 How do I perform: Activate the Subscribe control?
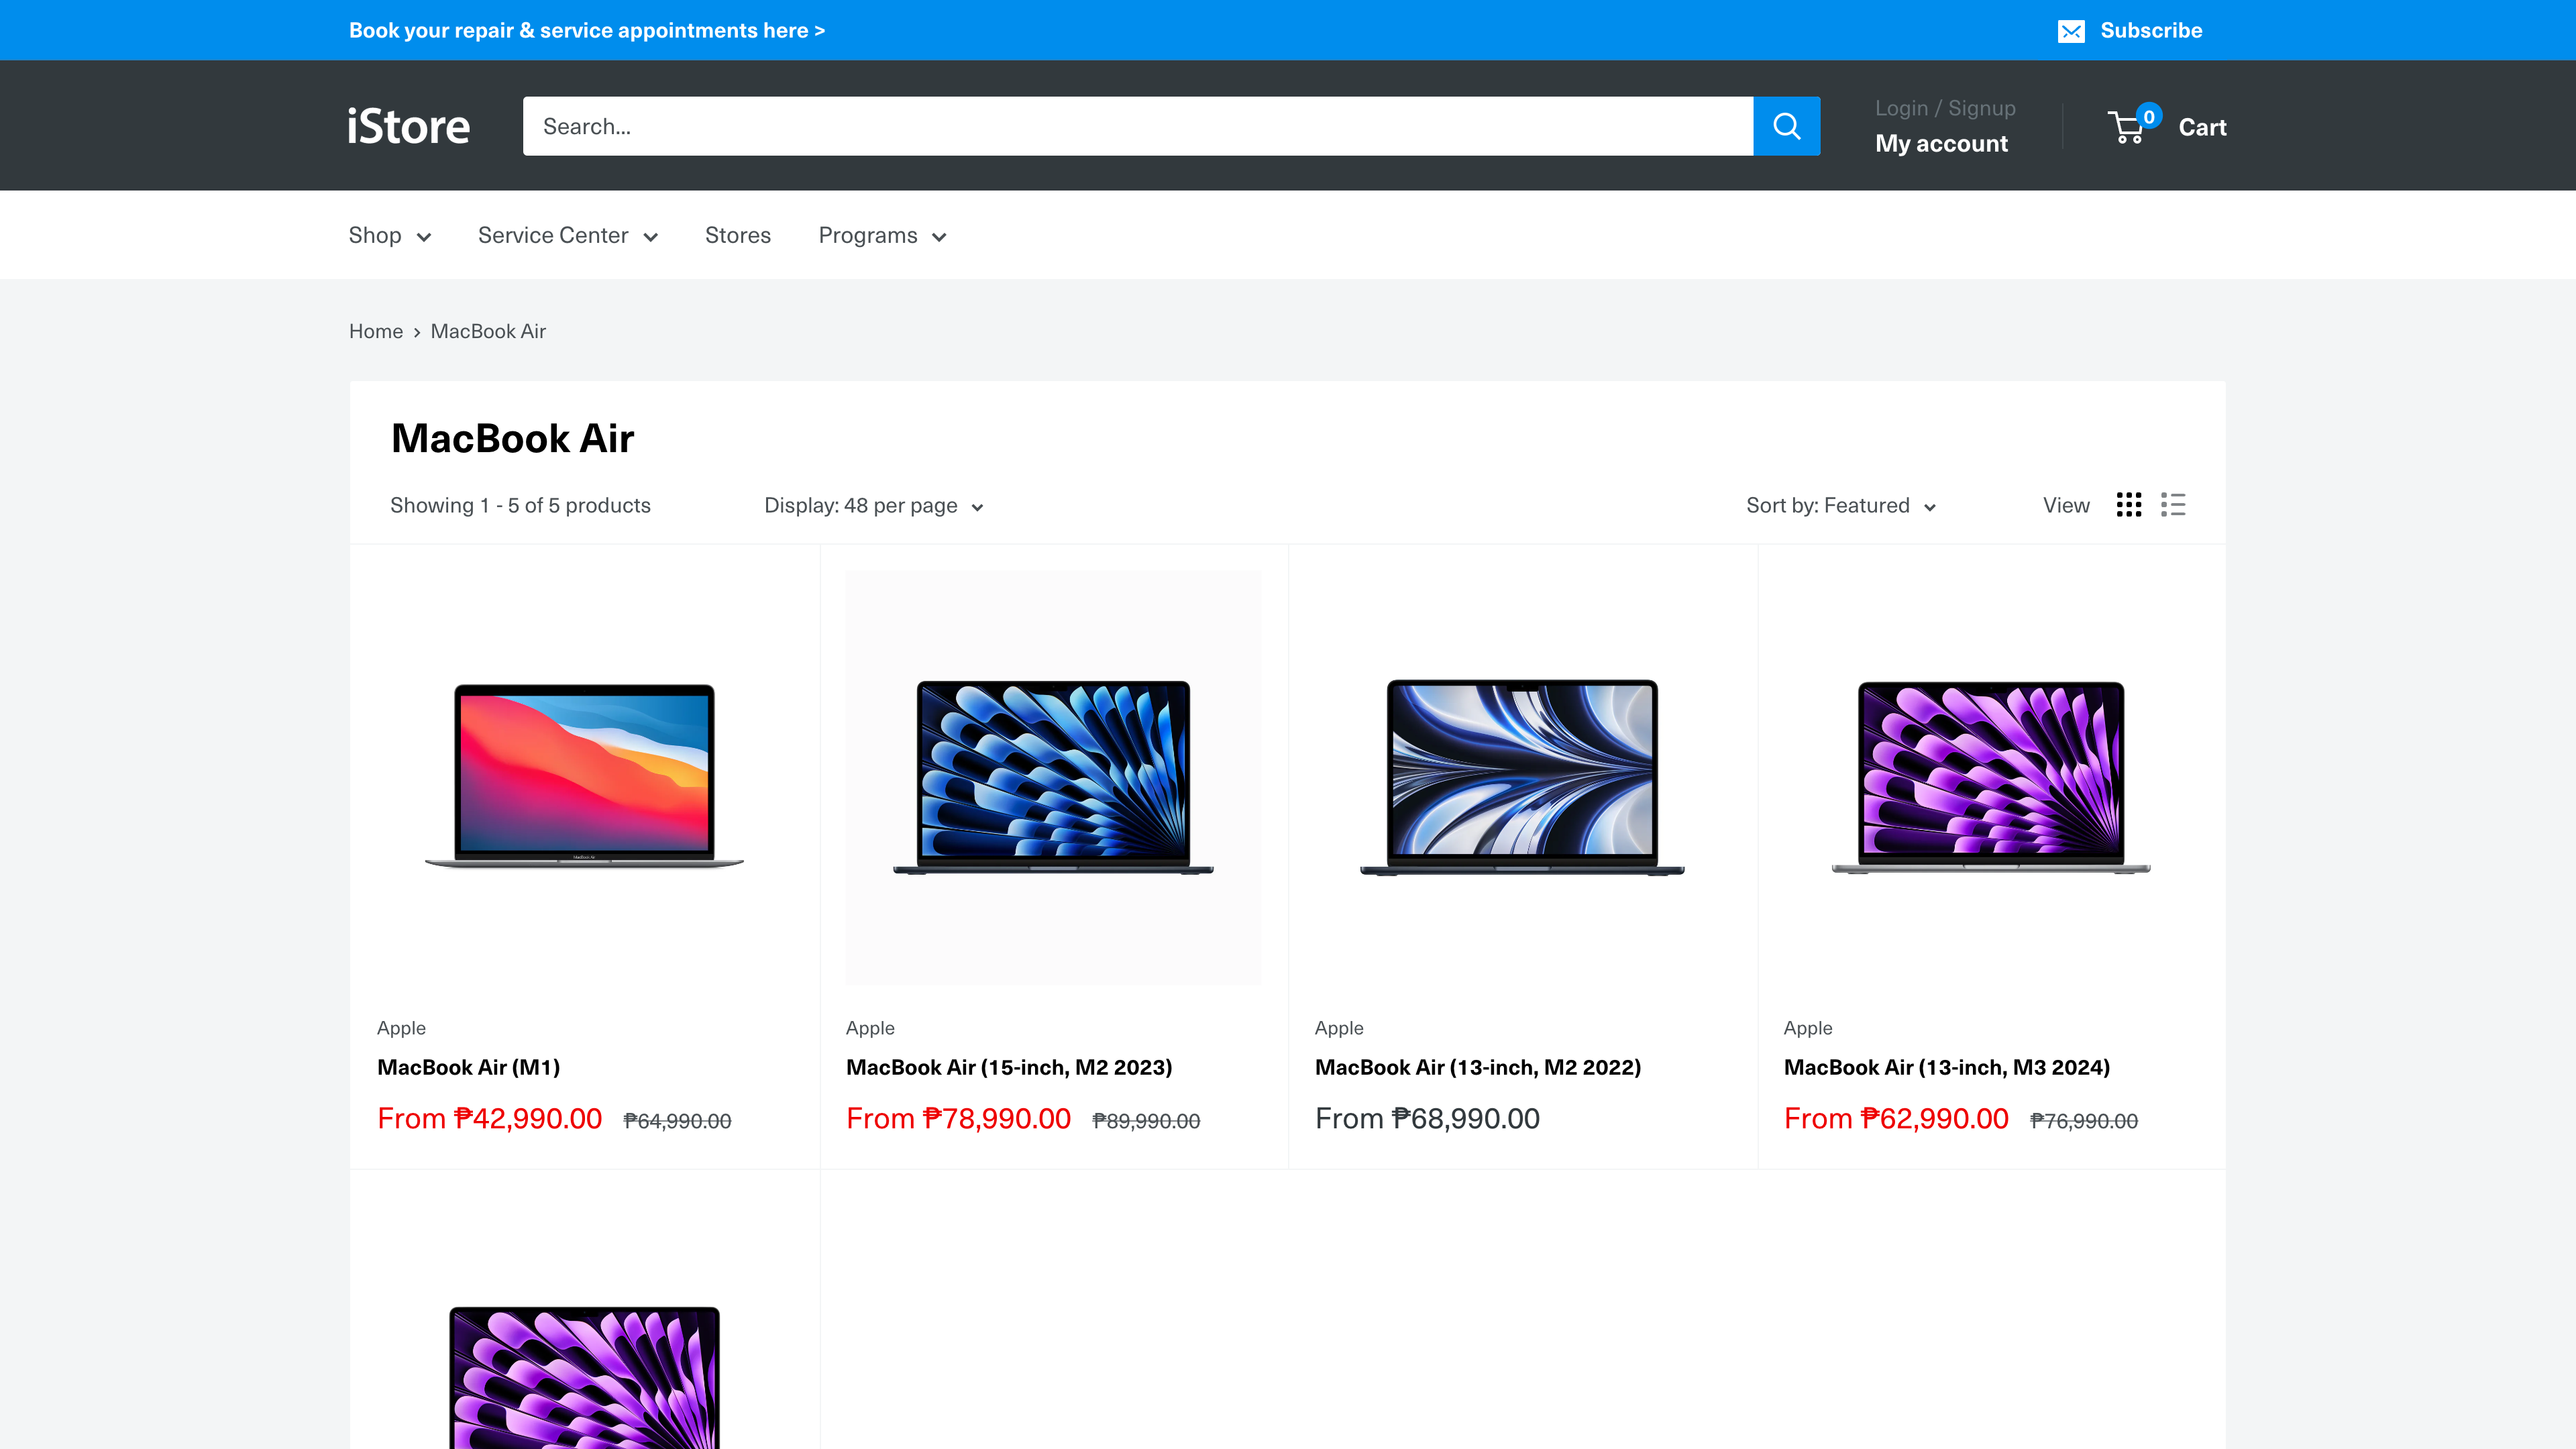(2151, 30)
